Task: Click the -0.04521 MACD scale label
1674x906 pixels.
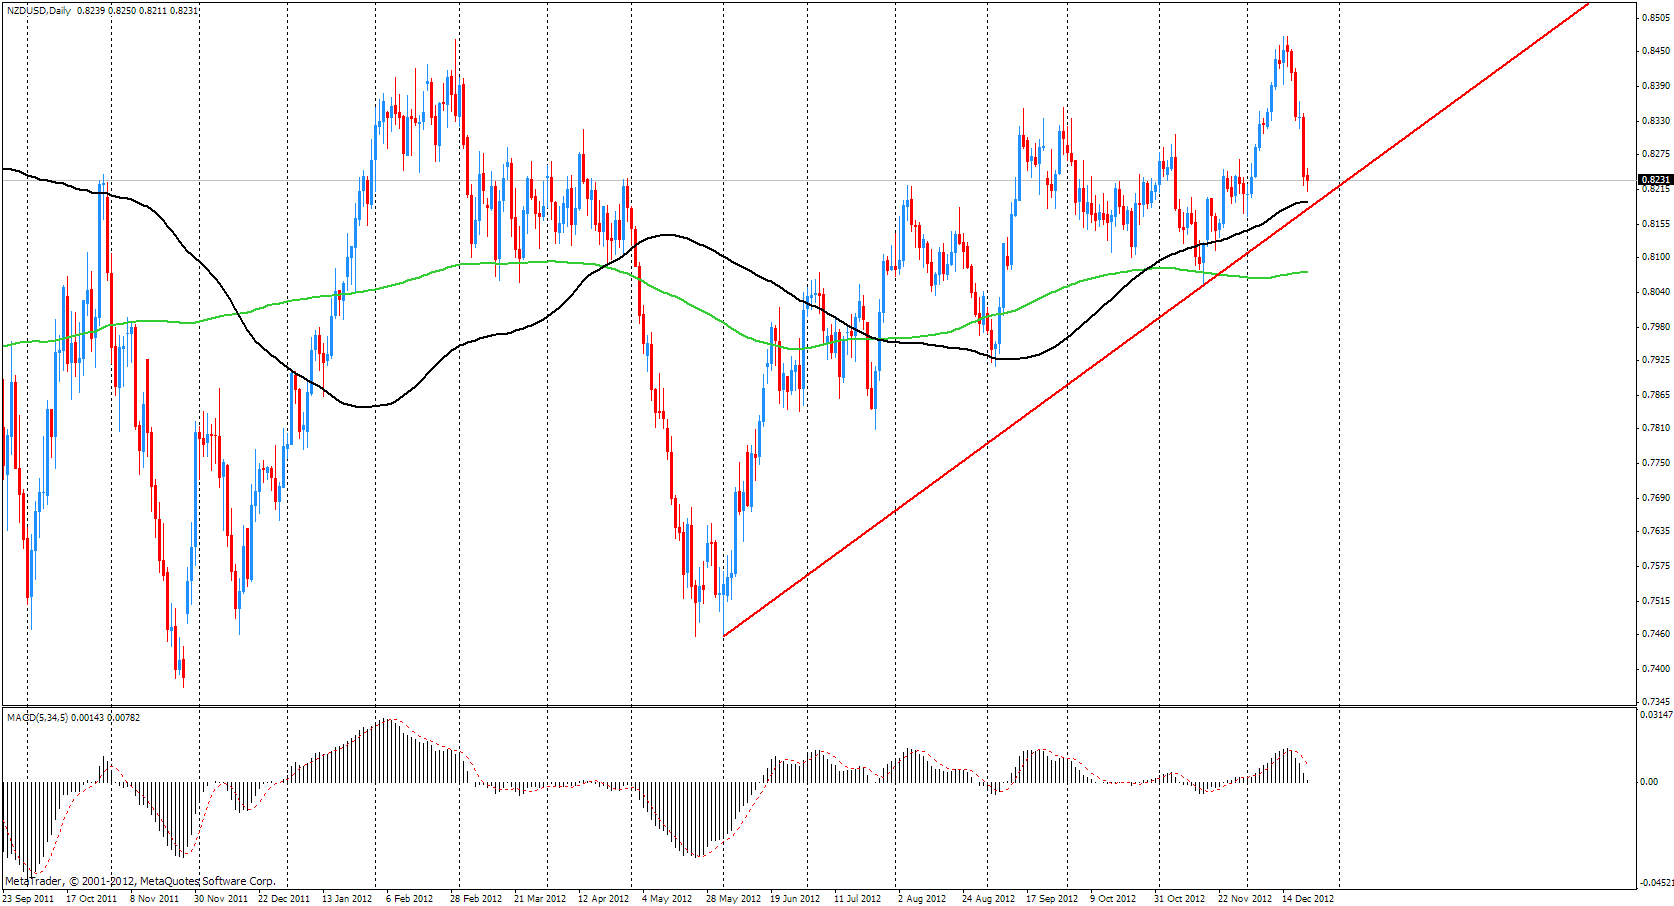Action: (1656, 883)
